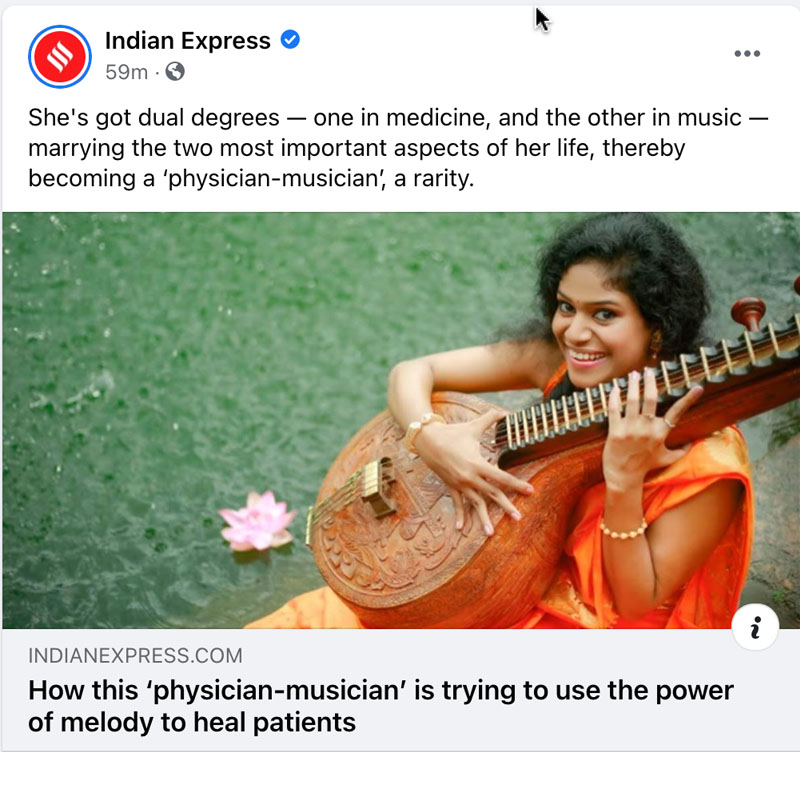Screen dimensions: 800x800
Task: Click the 59m post timestamp
Action: [127, 72]
